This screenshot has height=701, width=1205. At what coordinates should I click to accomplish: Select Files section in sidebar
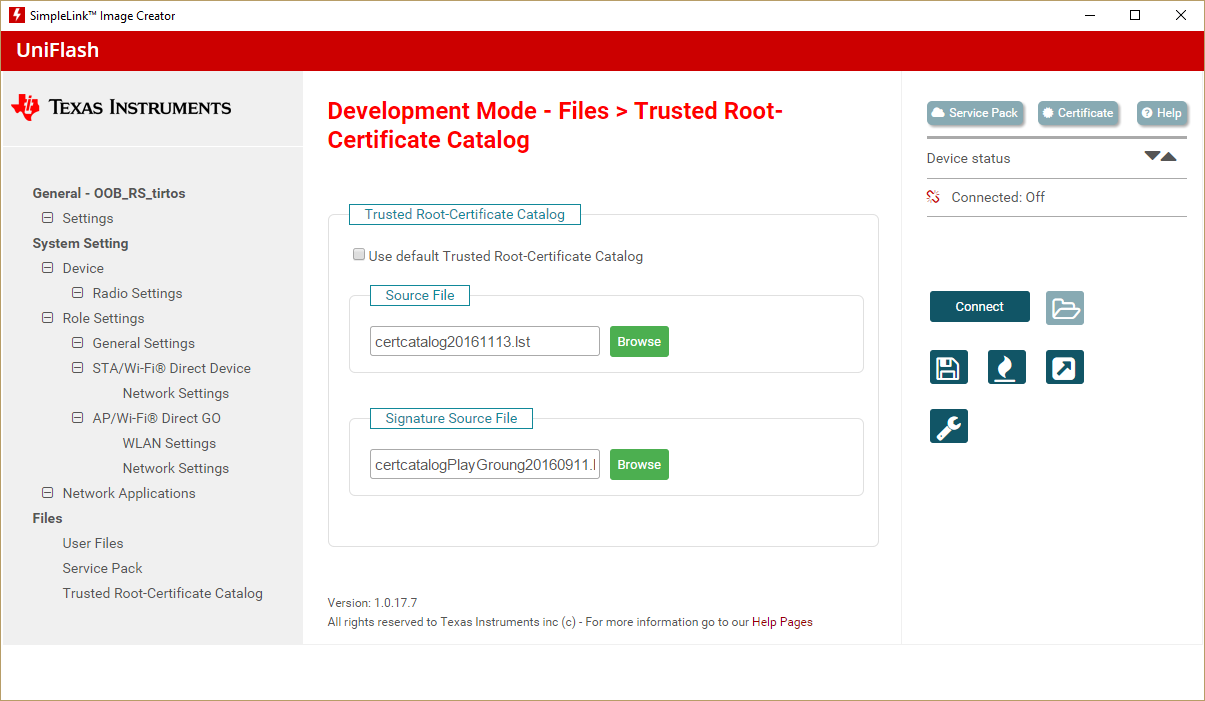point(47,518)
